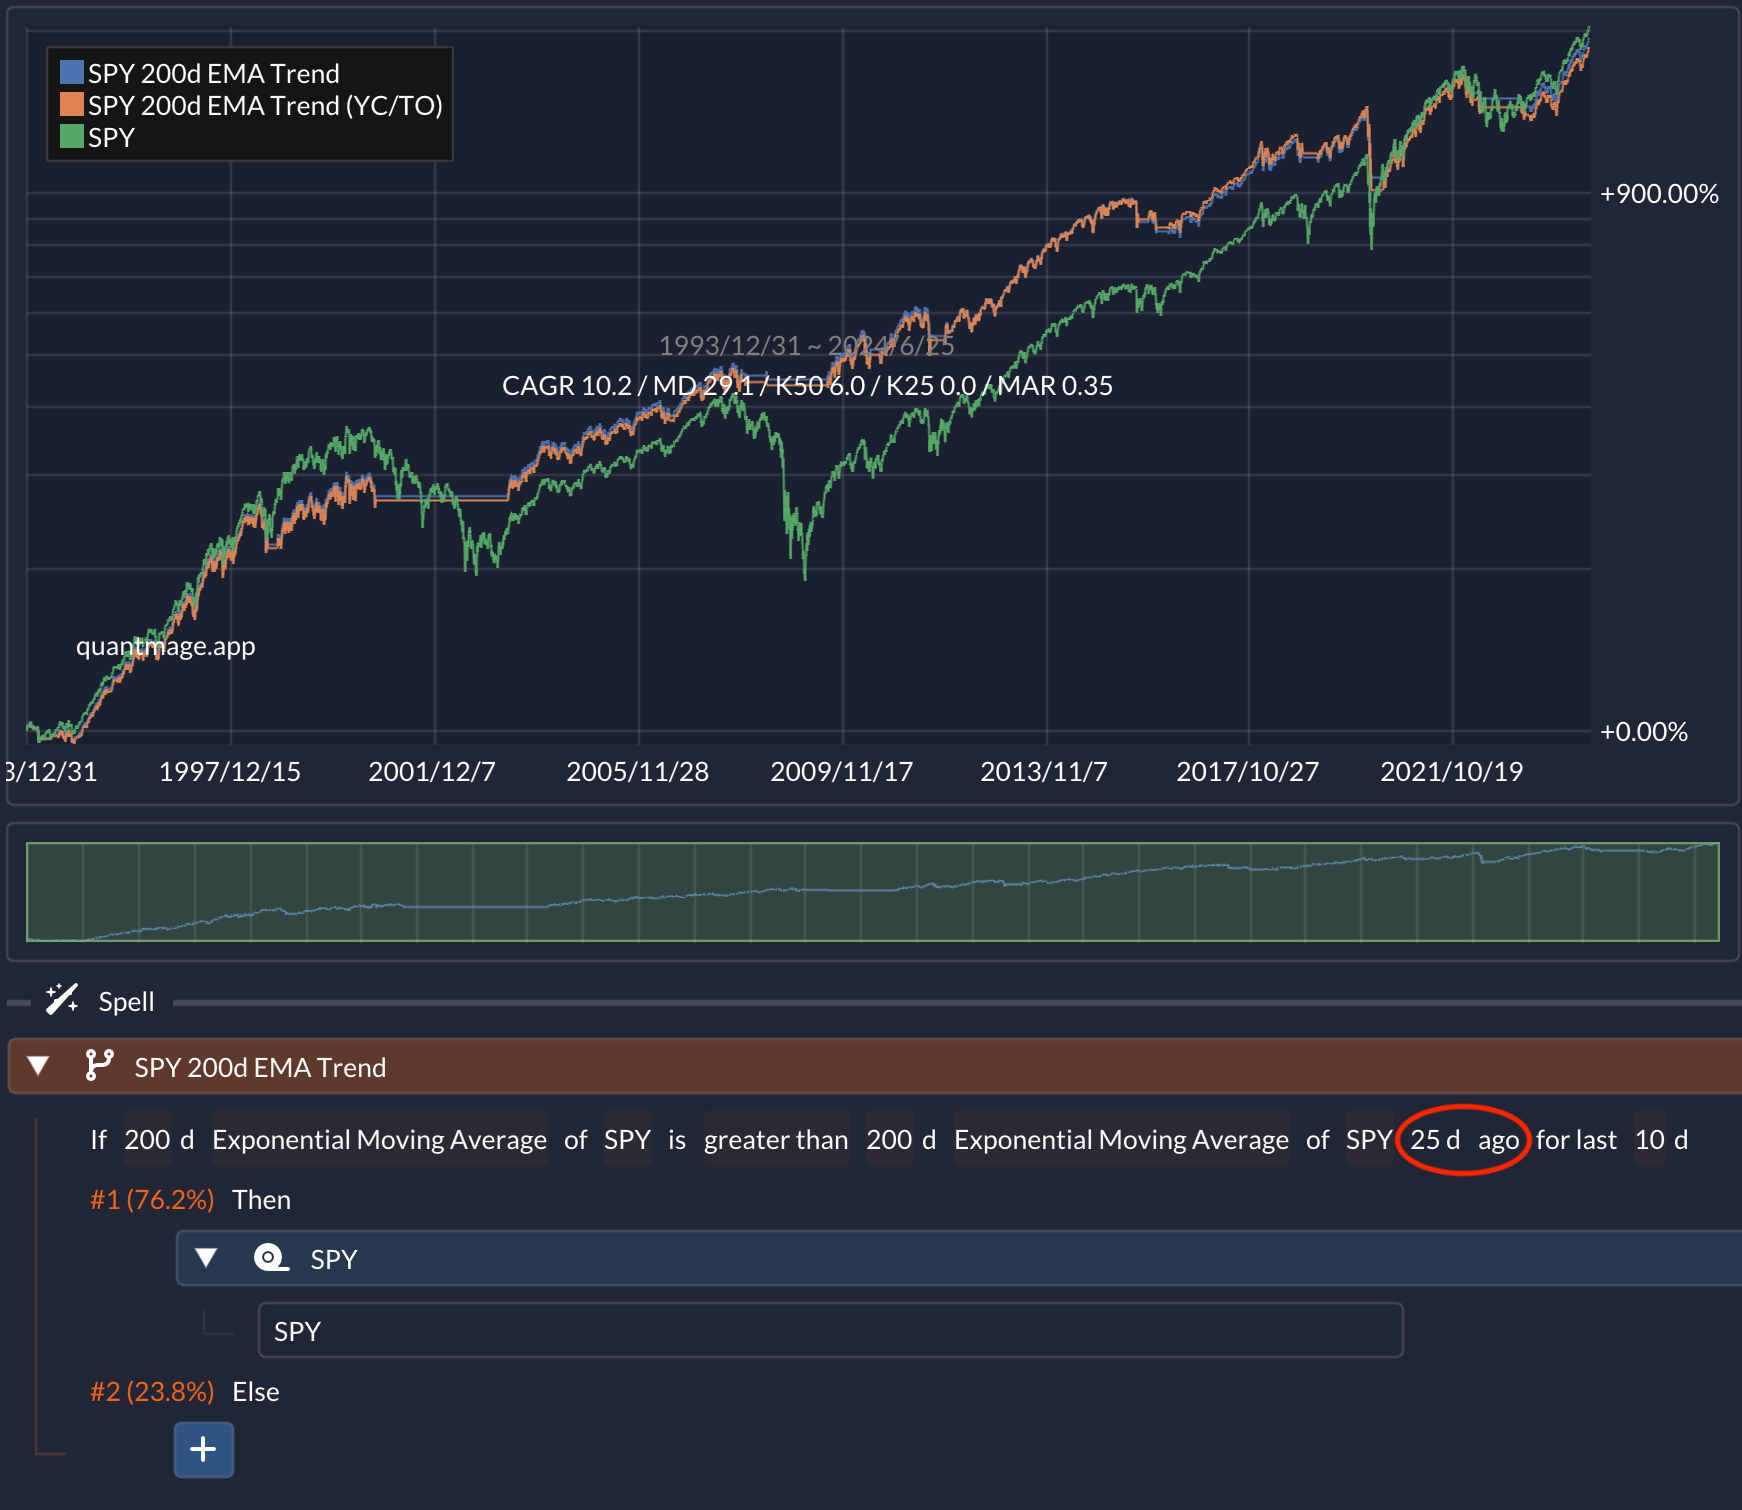Click the +900.00% axis label
Viewport: 1742px width, 1510px height.
[1659, 194]
